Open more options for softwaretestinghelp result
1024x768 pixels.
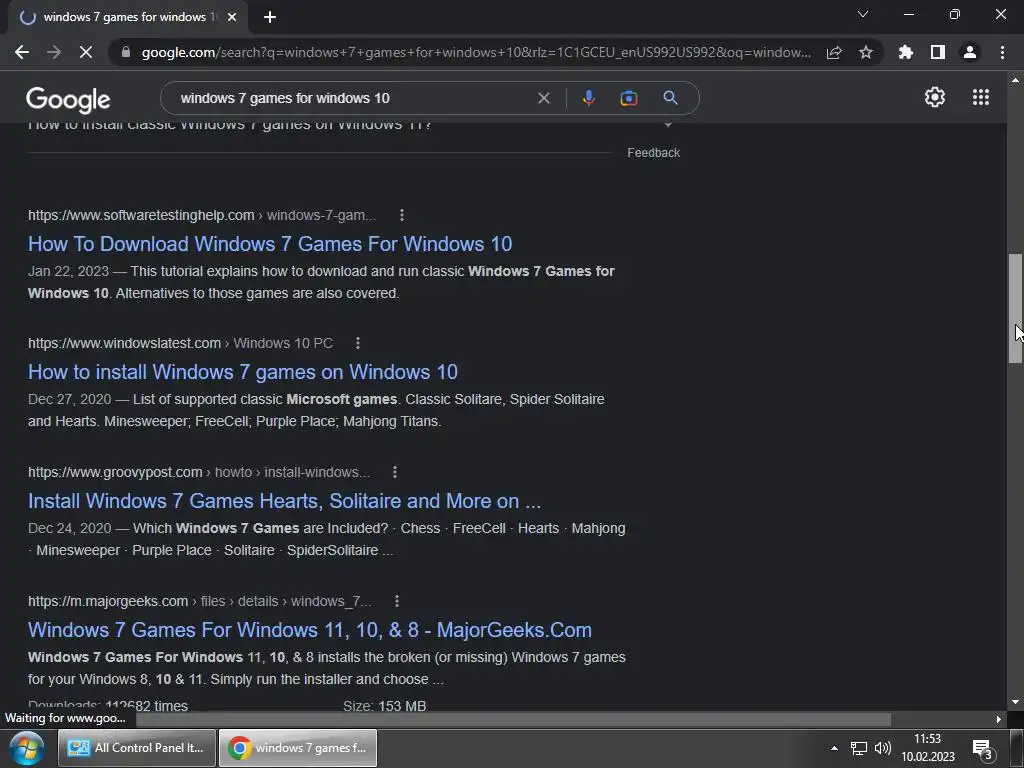click(x=402, y=215)
